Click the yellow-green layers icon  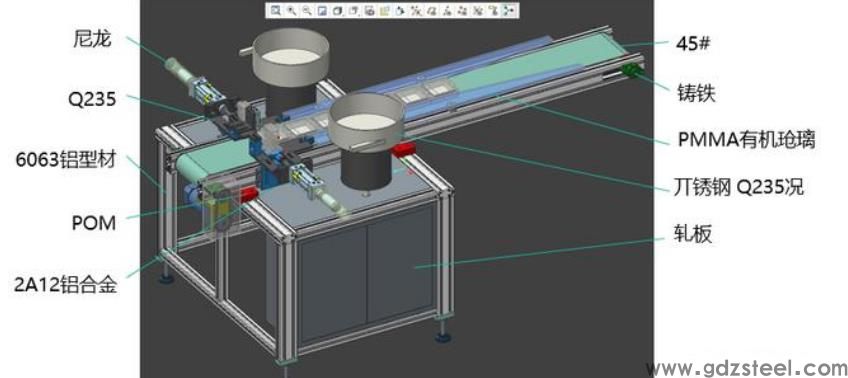[385, 10]
